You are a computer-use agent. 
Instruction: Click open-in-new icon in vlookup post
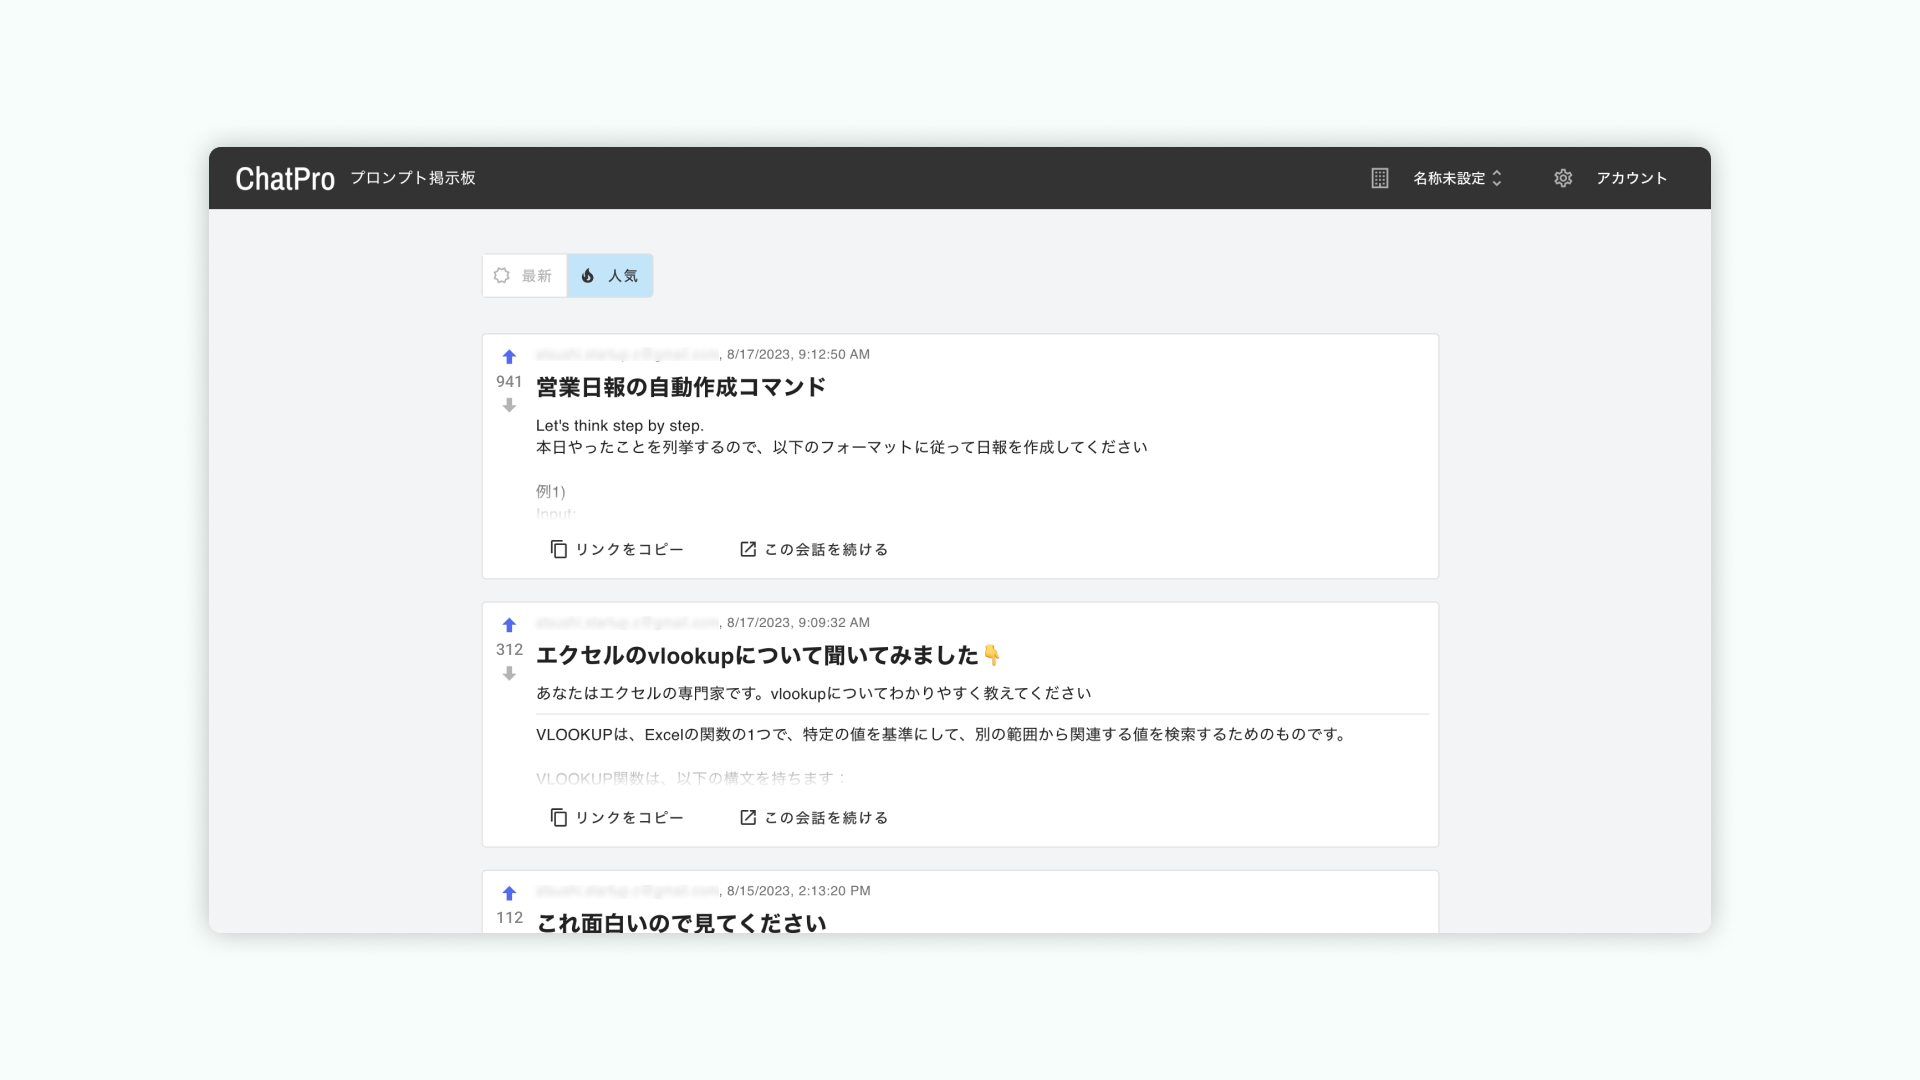748,817
